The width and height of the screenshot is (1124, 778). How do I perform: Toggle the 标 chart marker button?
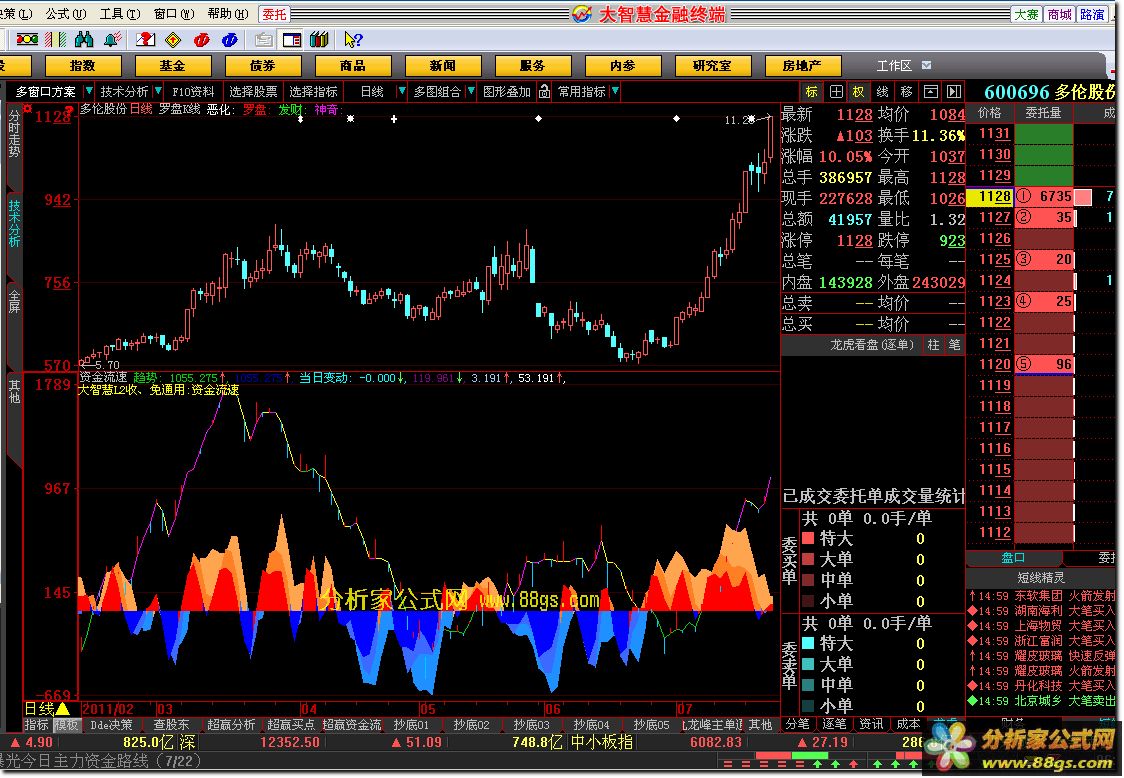tap(811, 91)
